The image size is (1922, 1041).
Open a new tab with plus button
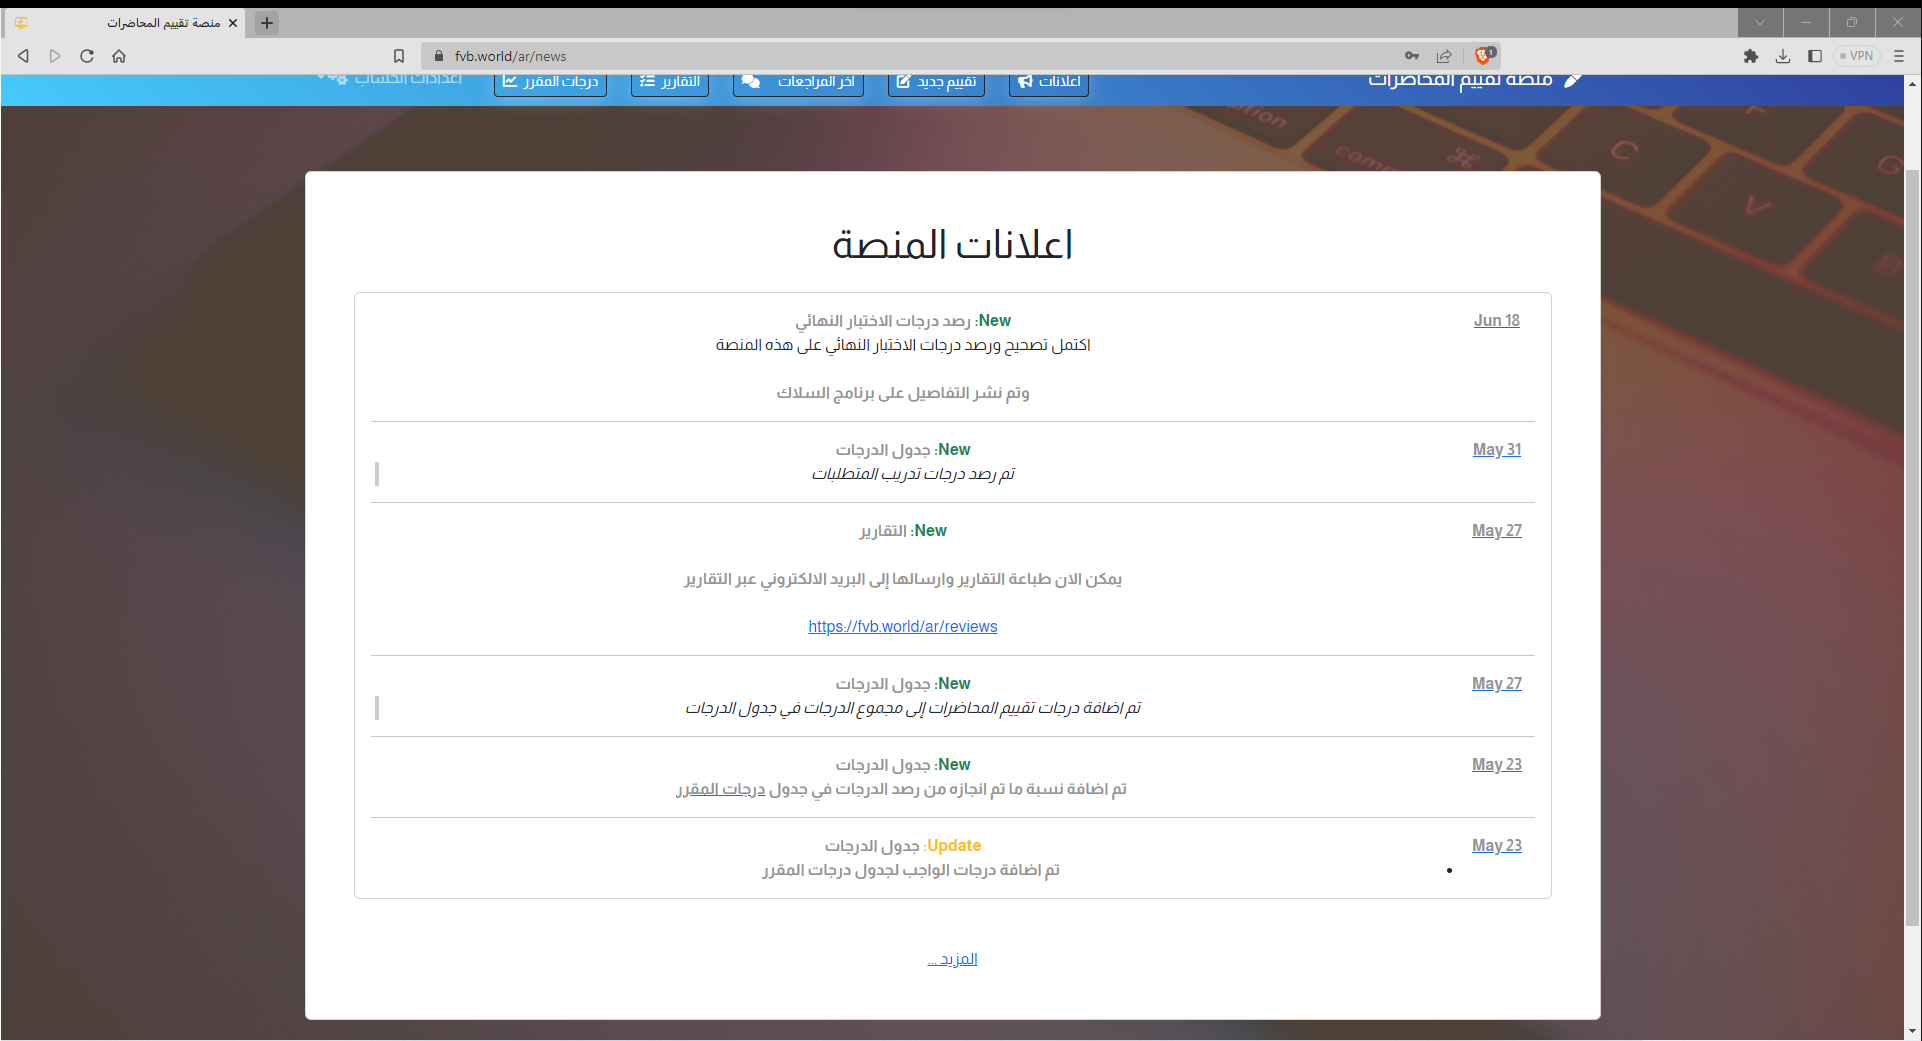(x=267, y=23)
